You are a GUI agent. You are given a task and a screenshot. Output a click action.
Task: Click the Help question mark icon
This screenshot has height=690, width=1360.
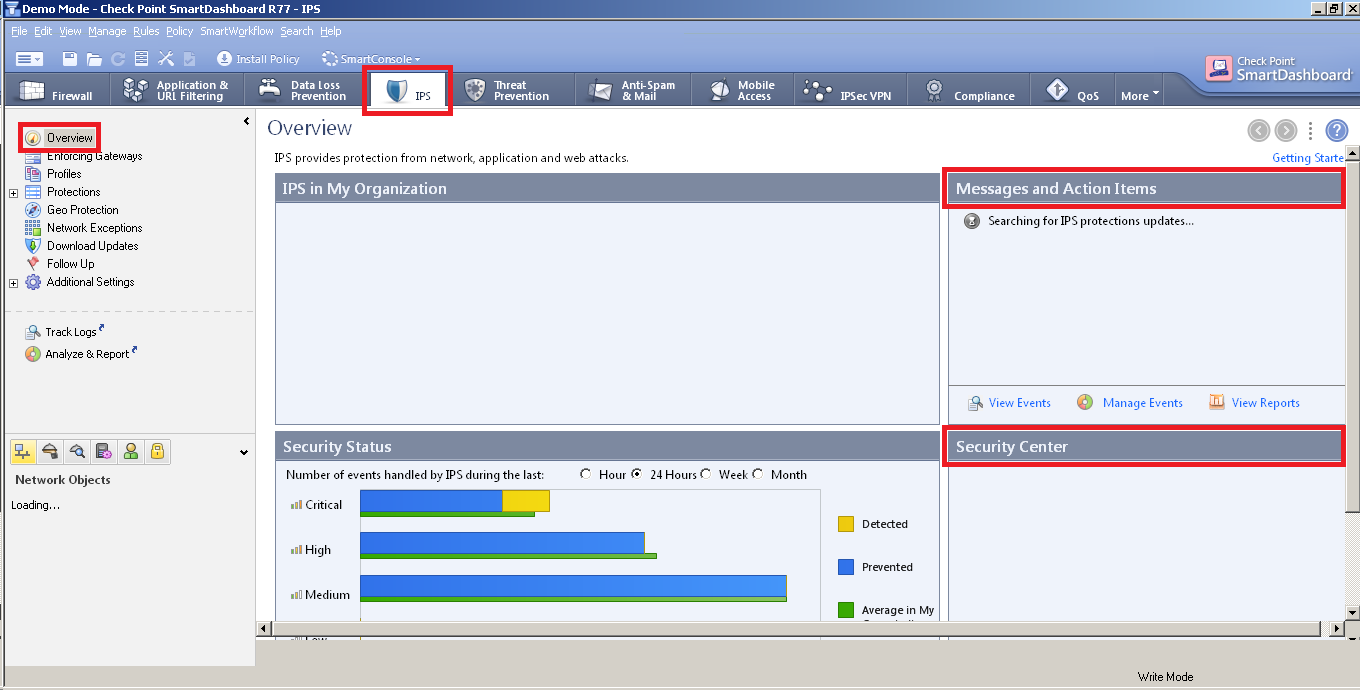pyautogui.click(x=1336, y=130)
